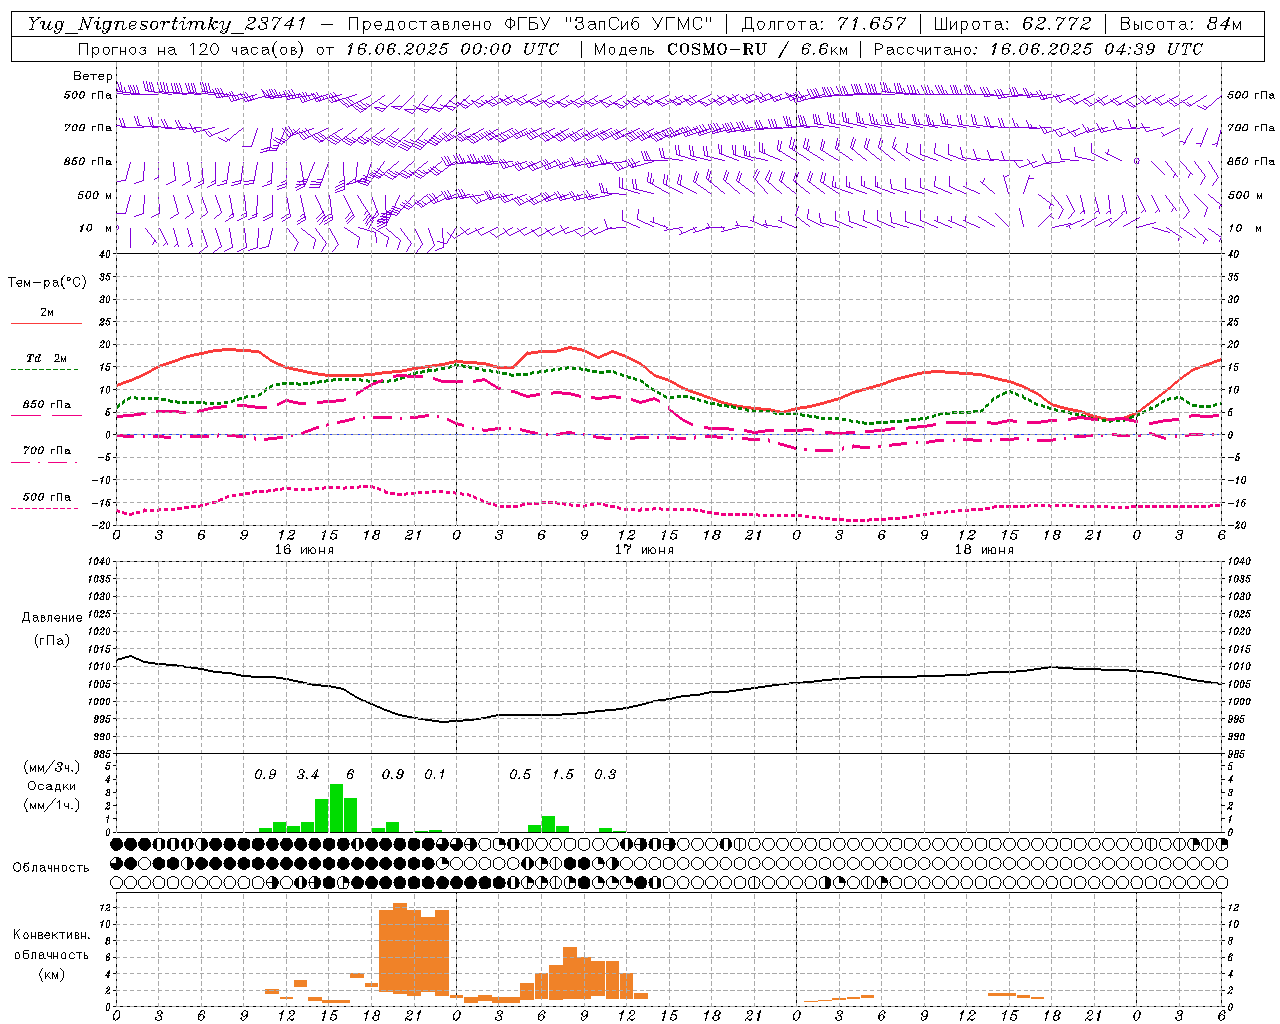This screenshot has height=1024, width=1280.
Task: Select the 'Широта: 62.772' header value
Action: pos(1012,24)
